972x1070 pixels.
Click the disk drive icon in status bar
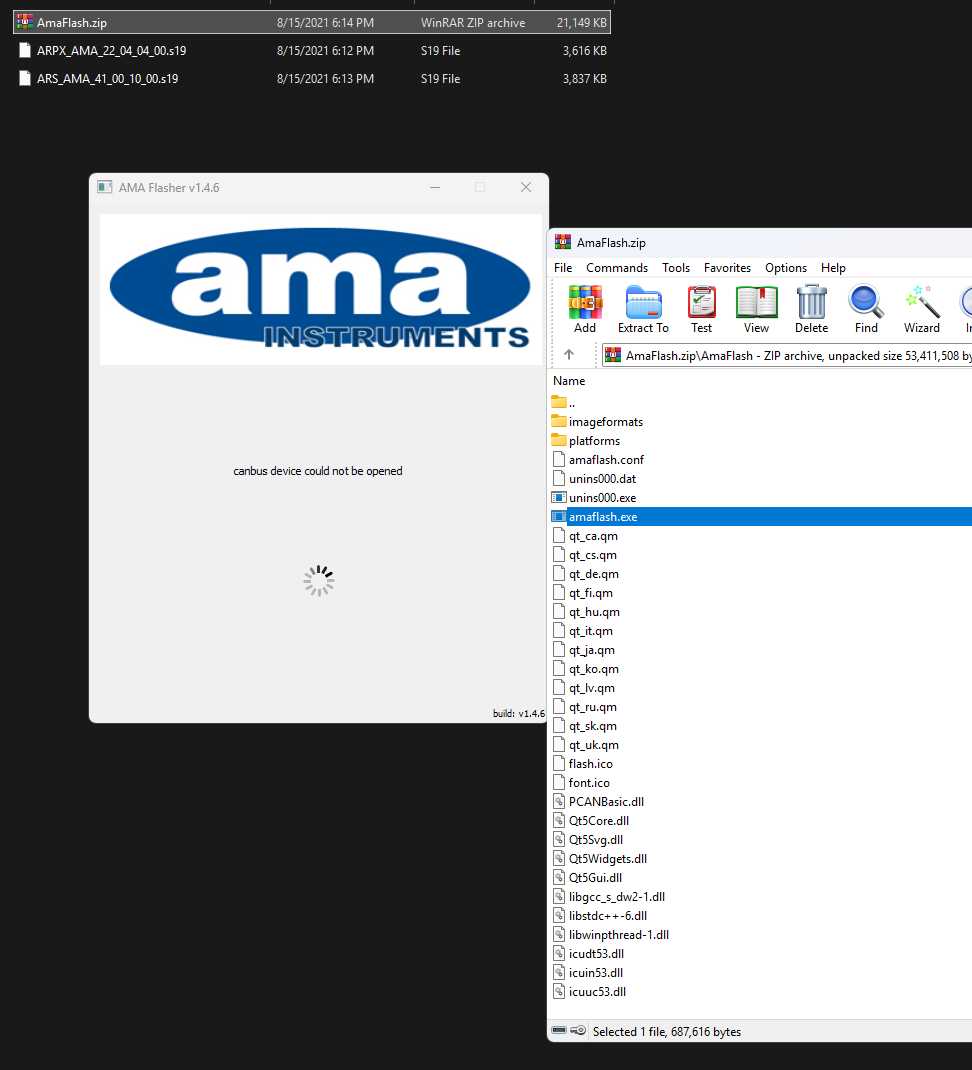point(559,1030)
